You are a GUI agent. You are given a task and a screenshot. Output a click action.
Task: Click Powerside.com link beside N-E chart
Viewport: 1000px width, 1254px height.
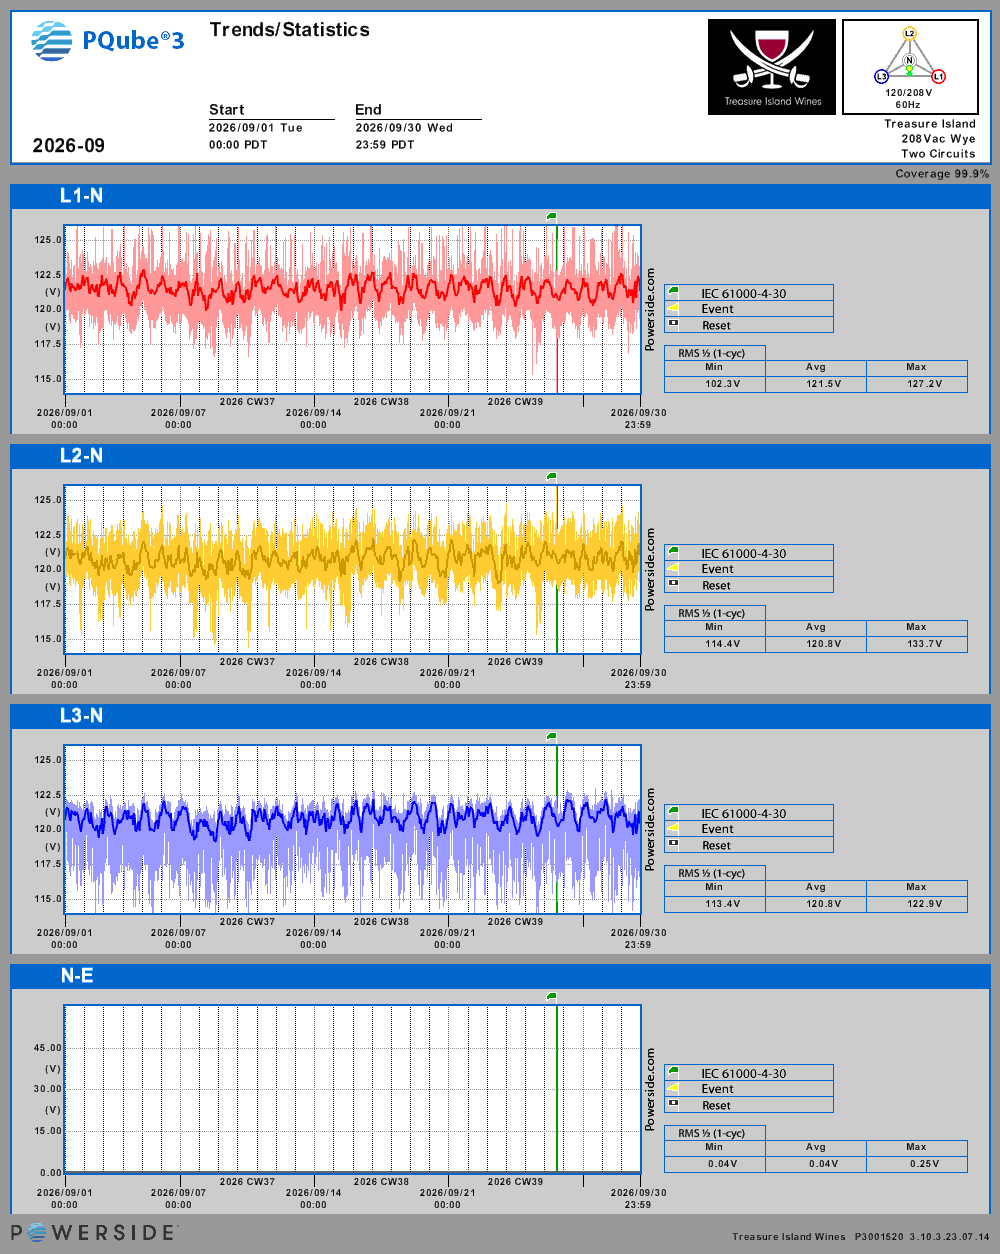tap(650, 1089)
